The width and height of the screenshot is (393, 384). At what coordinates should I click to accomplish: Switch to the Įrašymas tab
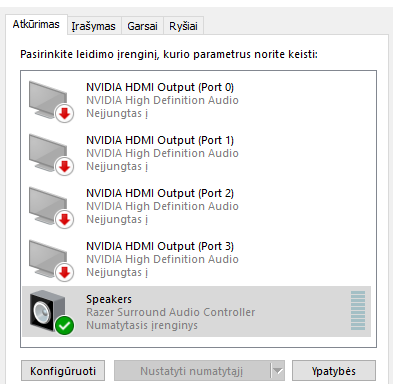pyautogui.click(x=93, y=26)
